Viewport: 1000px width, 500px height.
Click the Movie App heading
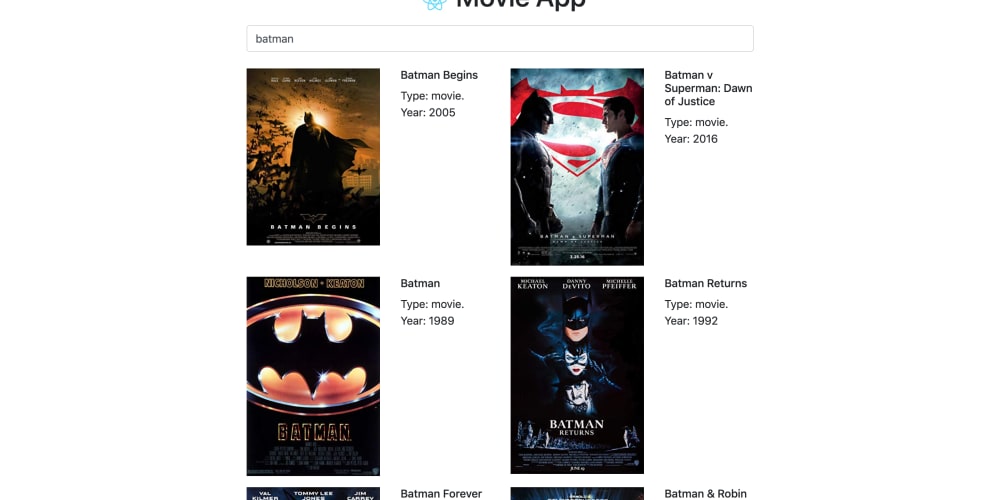pyautogui.click(x=521, y=4)
